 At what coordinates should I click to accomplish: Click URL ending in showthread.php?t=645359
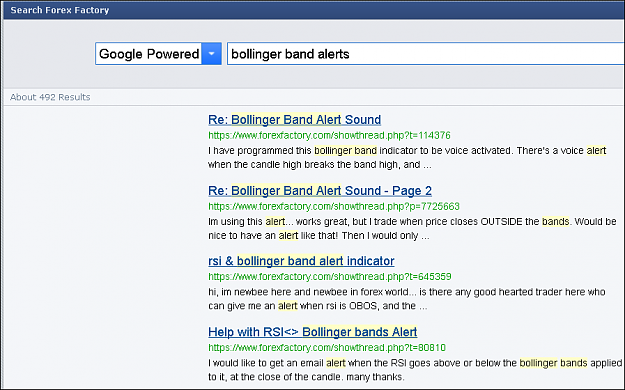click(330, 277)
